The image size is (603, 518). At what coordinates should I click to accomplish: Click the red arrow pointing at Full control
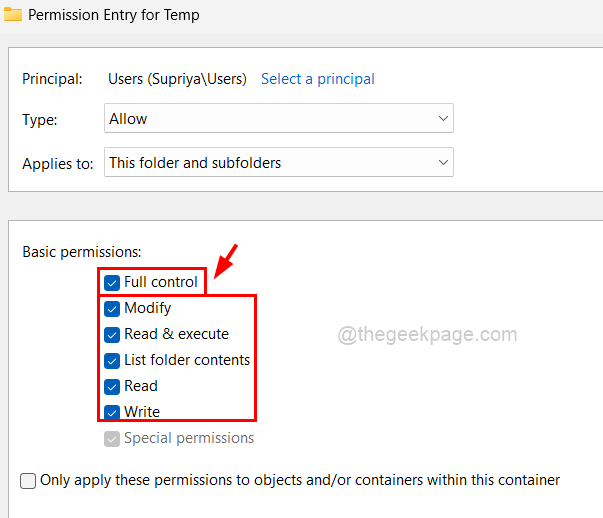coord(226,258)
